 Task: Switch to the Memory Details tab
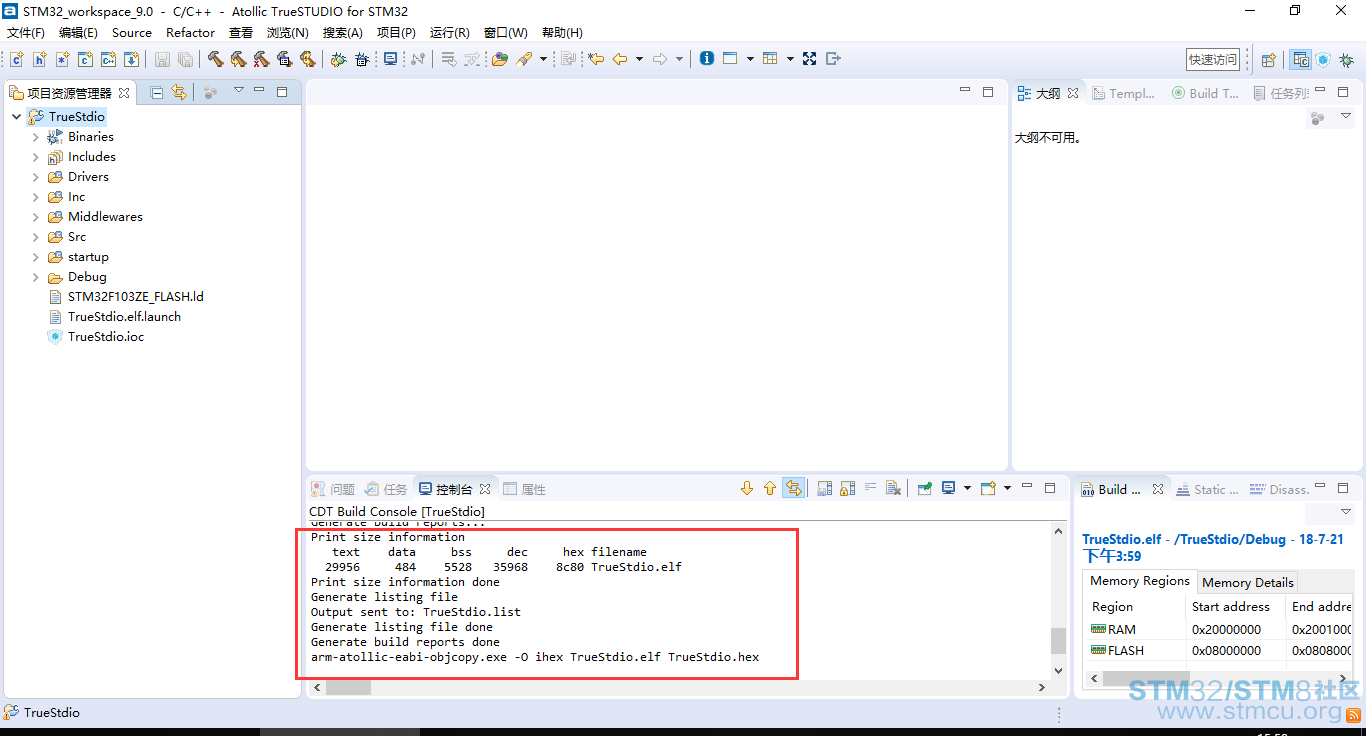coord(1247,582)
